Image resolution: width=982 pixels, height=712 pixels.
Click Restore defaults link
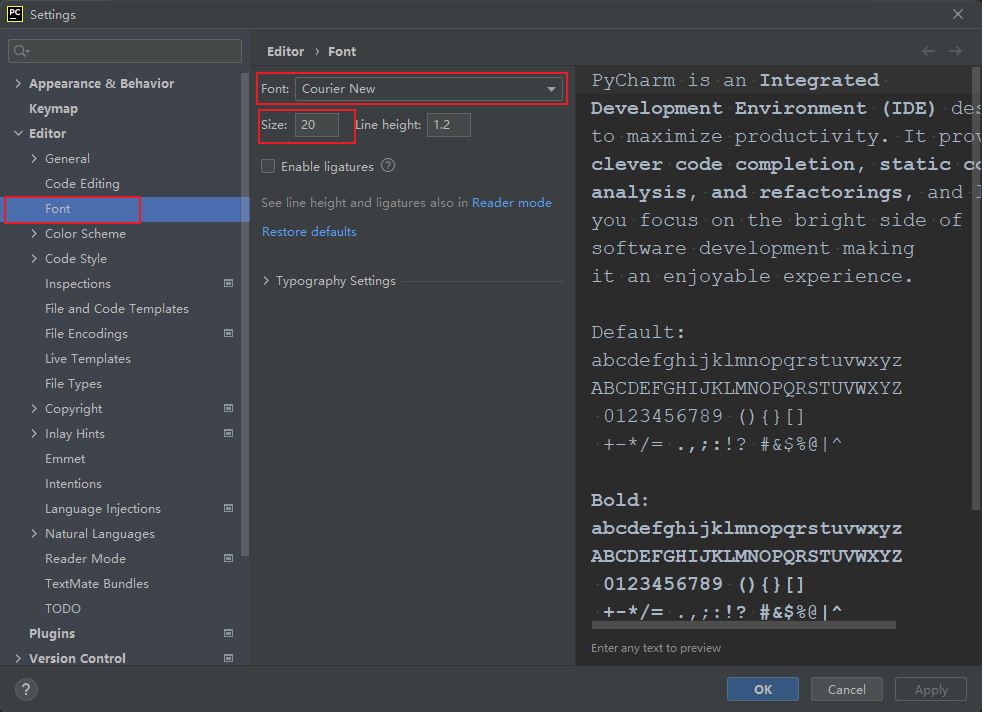click(x=309, y=232)
